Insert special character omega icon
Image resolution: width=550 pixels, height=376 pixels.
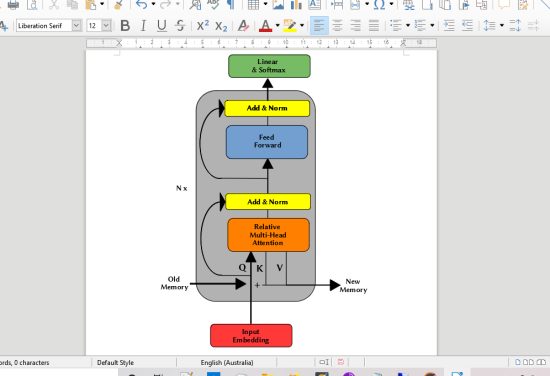click(379, 5)
